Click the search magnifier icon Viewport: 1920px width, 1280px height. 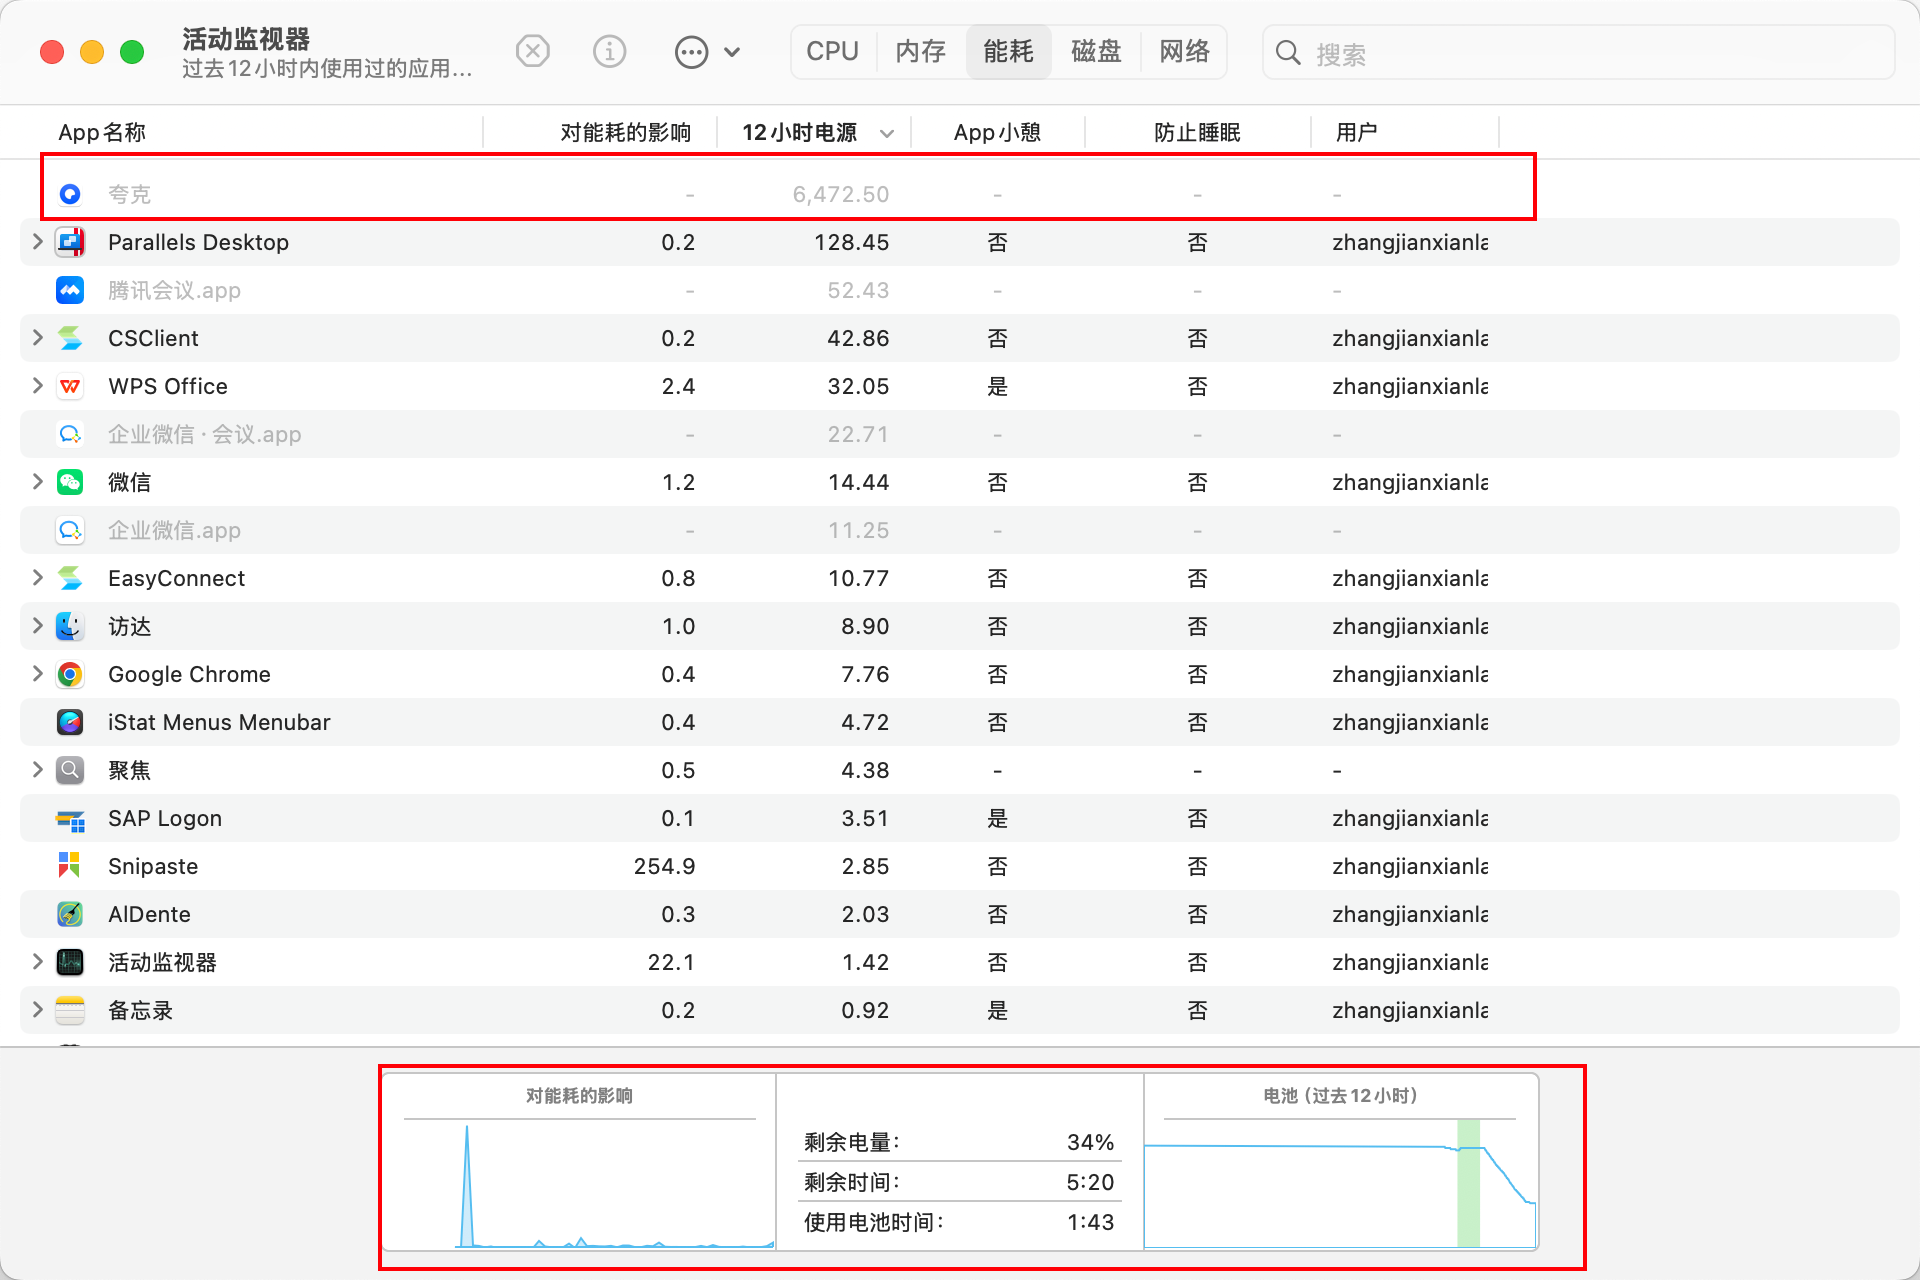pyautogui.click(x=1289, y=53)
